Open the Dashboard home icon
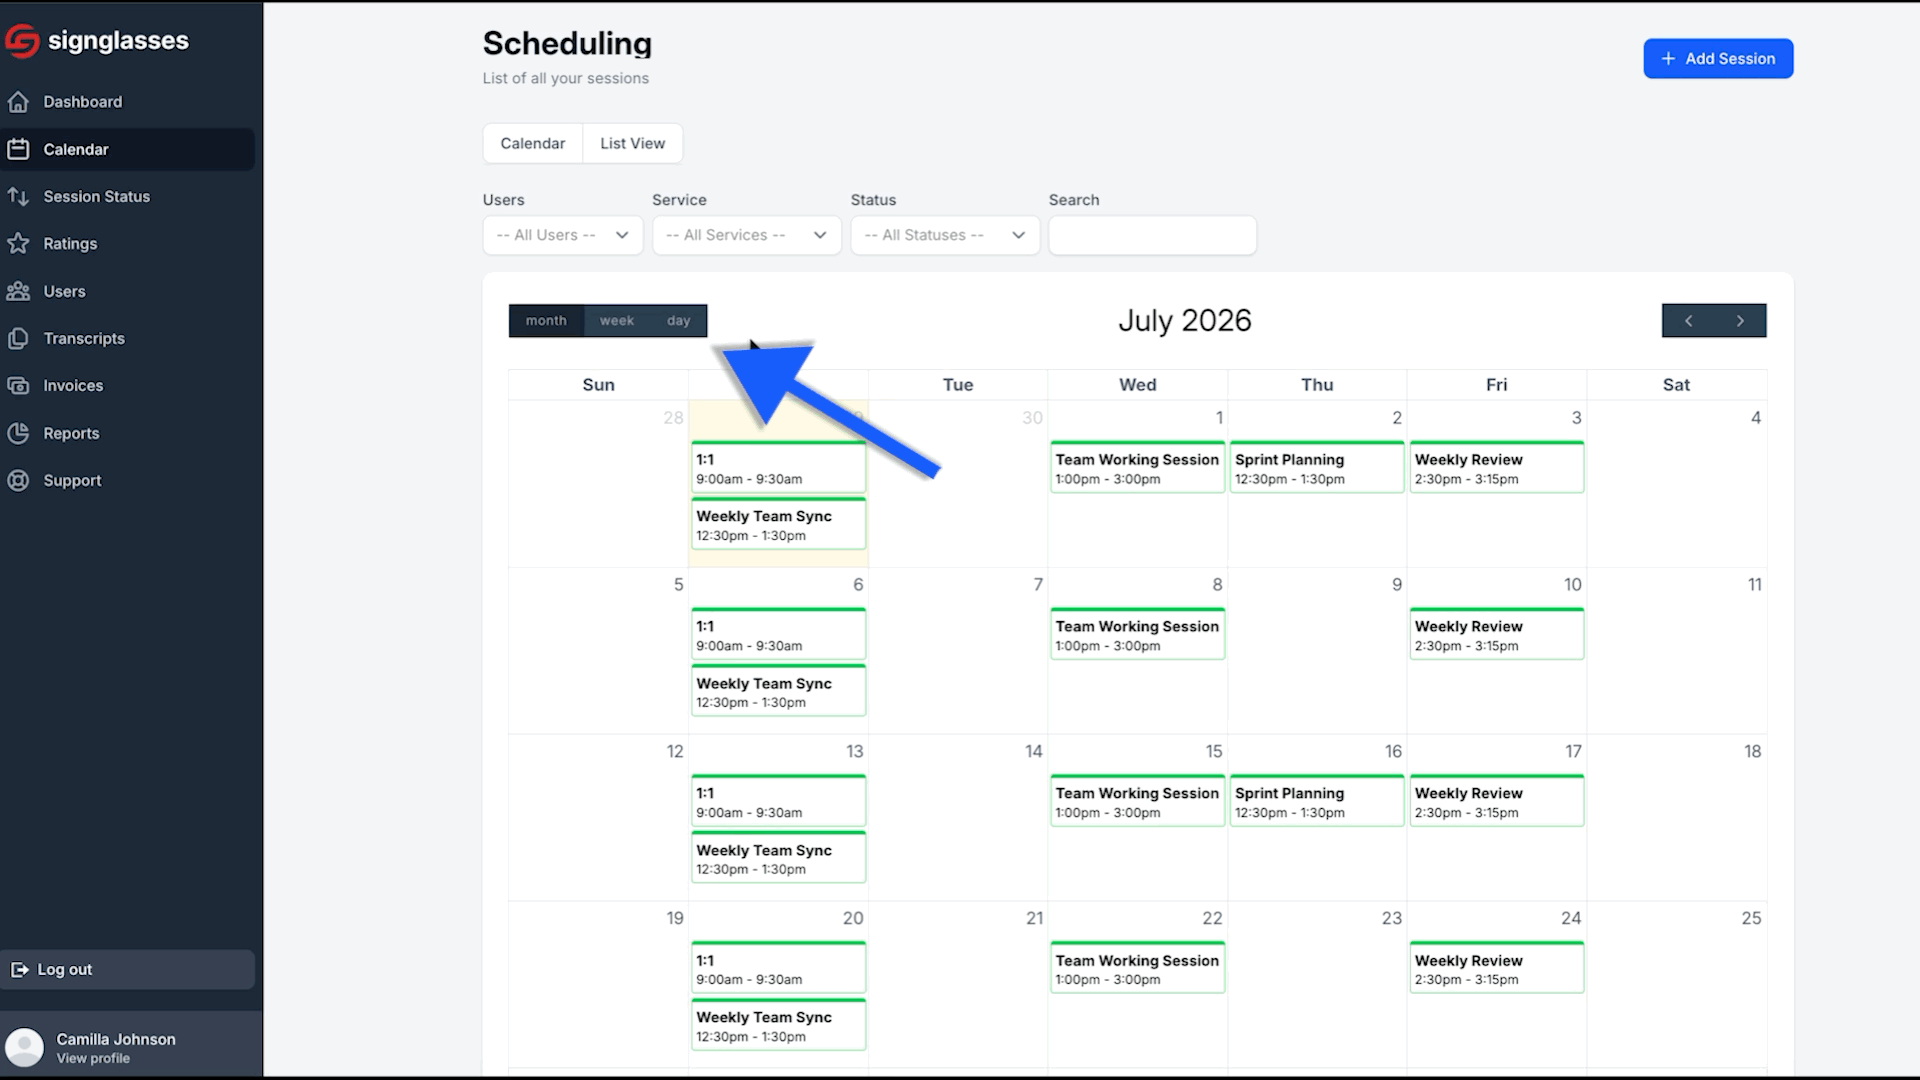 pos(18,102)
